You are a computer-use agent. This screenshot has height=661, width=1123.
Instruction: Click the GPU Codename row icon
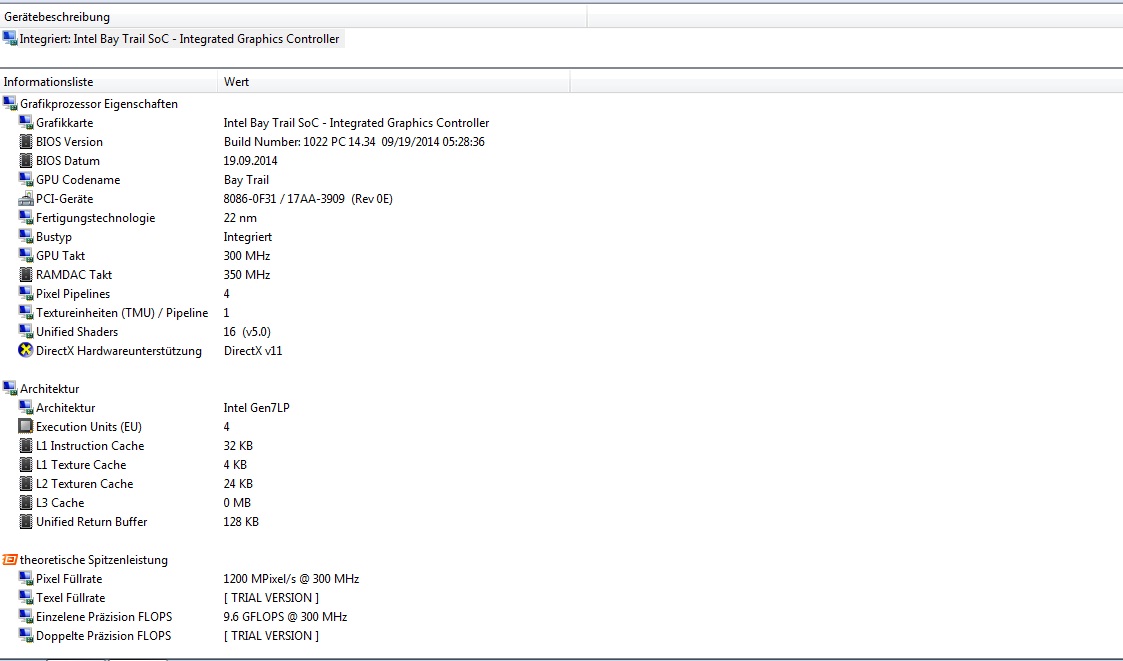[x=26, y=180]
